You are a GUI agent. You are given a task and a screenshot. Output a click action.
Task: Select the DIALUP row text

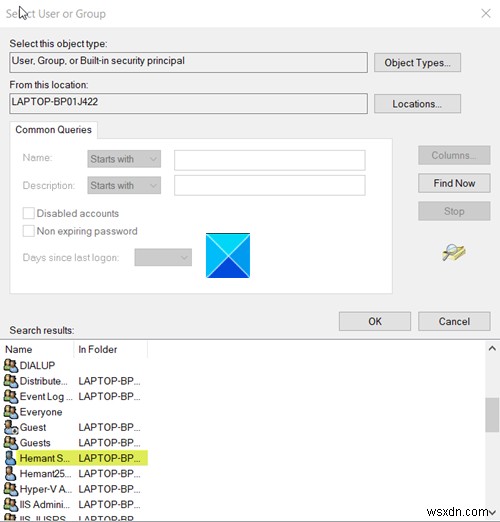tap(37, 365)
